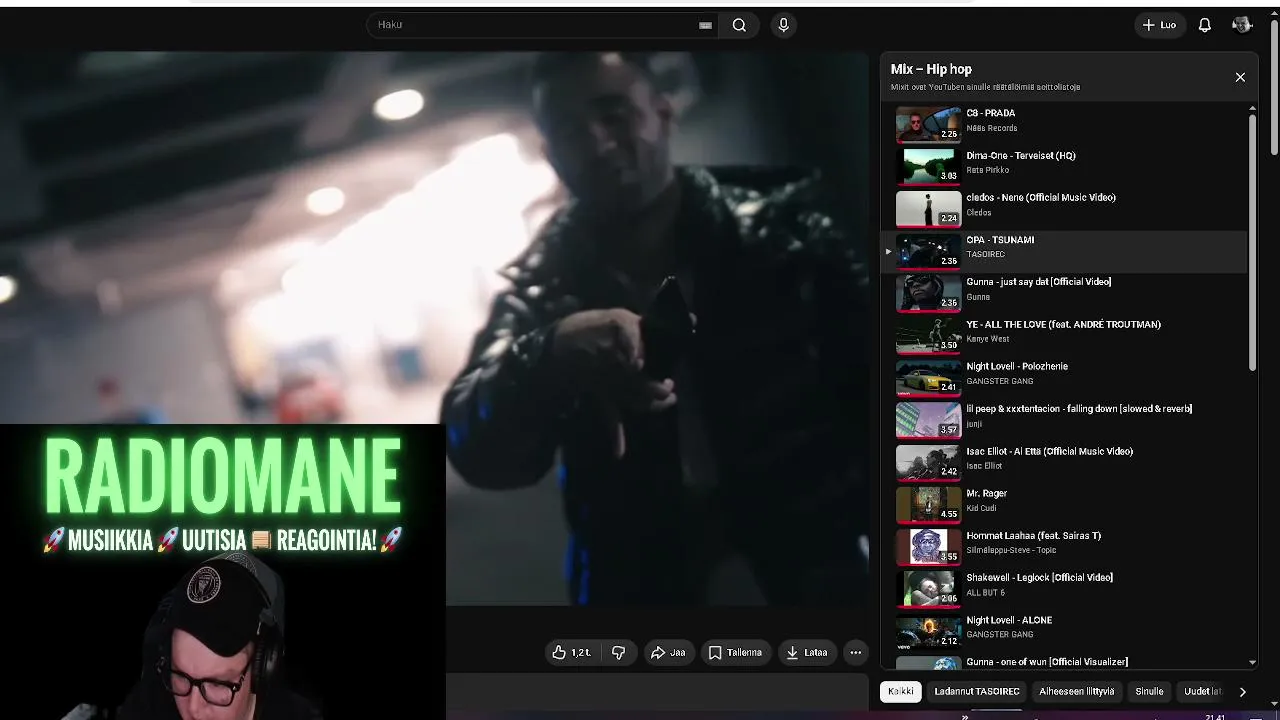
Task: Click the magnifier search button
Action: [739, 25]
